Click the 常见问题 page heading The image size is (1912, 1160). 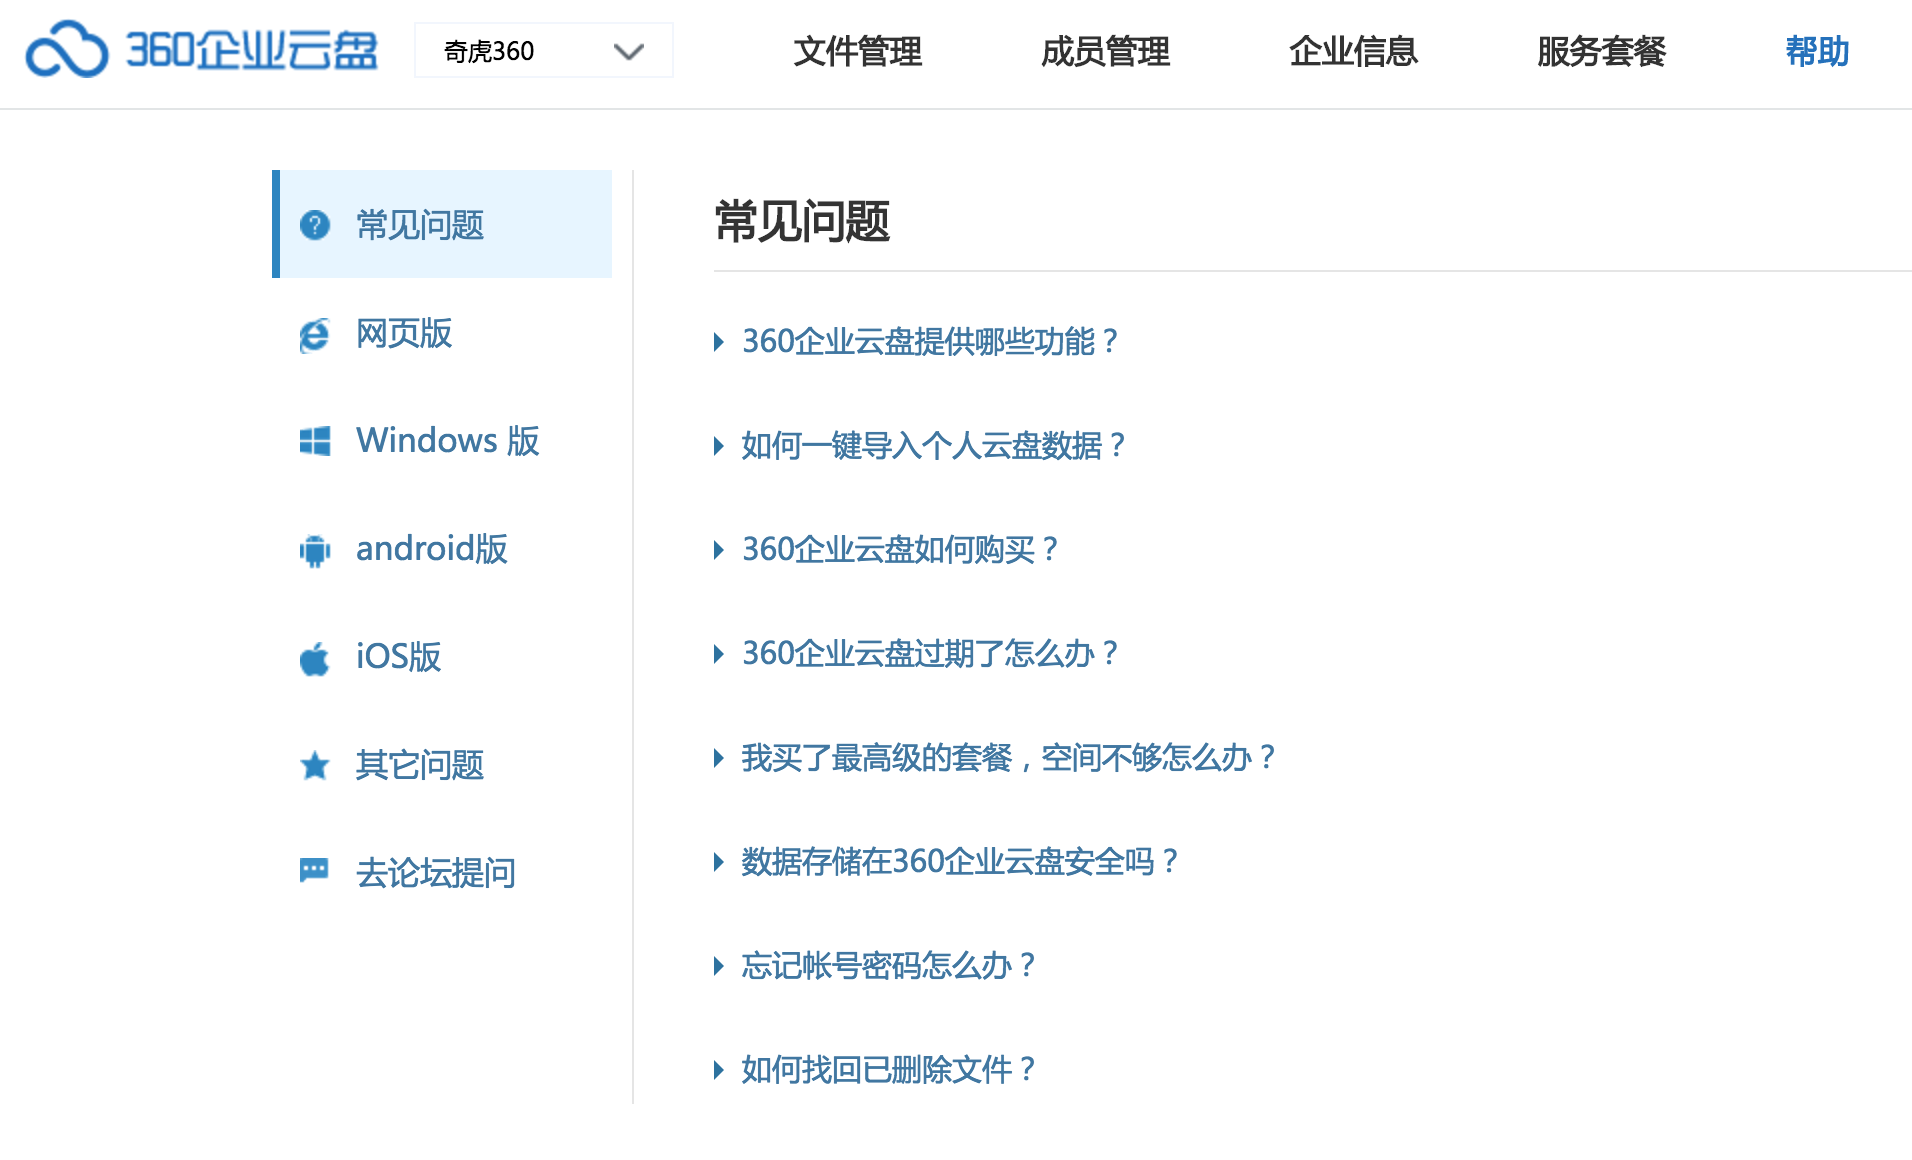pos(802,221)
